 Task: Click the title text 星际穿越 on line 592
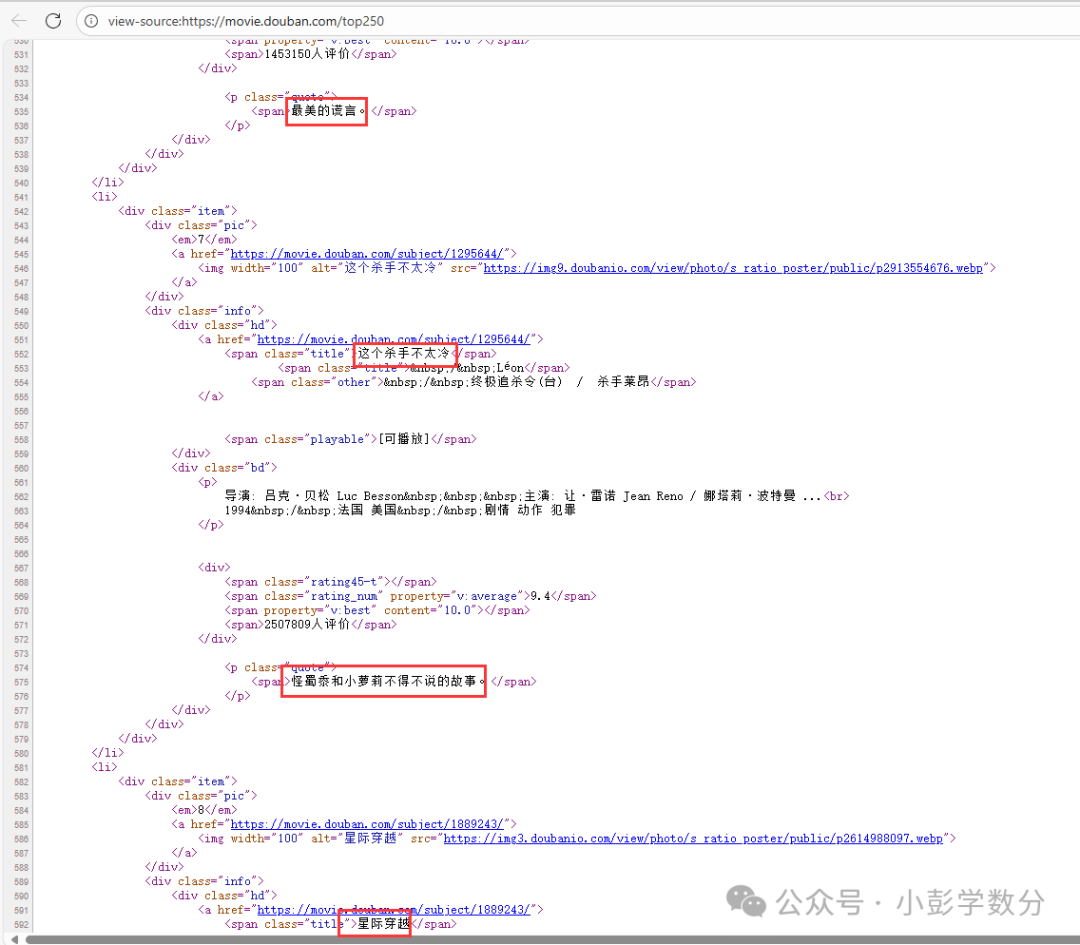coord(384,924)
